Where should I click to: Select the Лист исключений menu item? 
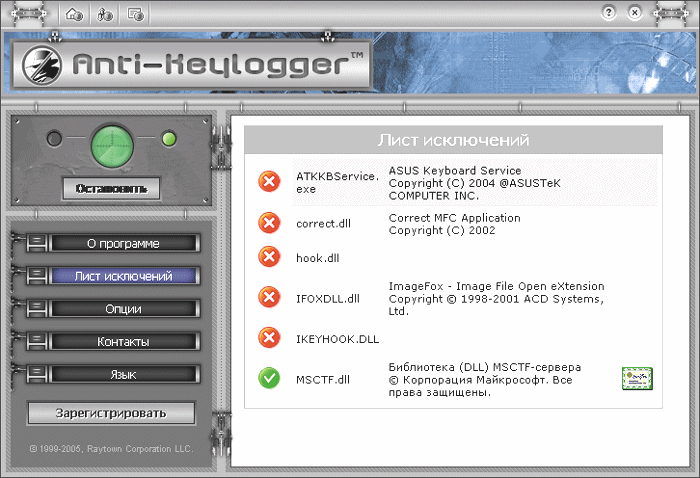(x=124, y=276)
